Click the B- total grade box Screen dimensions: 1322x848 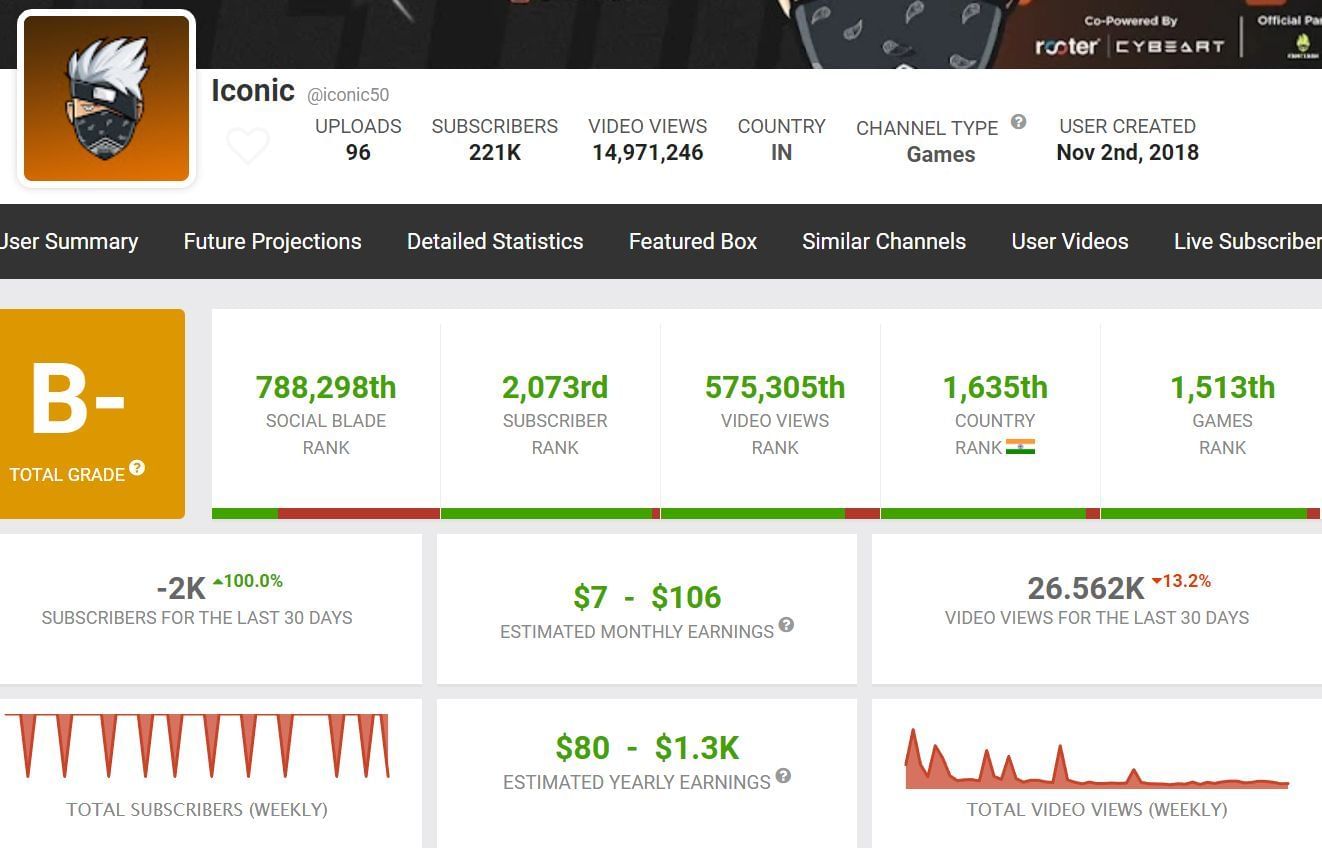(x=92, y=413)
